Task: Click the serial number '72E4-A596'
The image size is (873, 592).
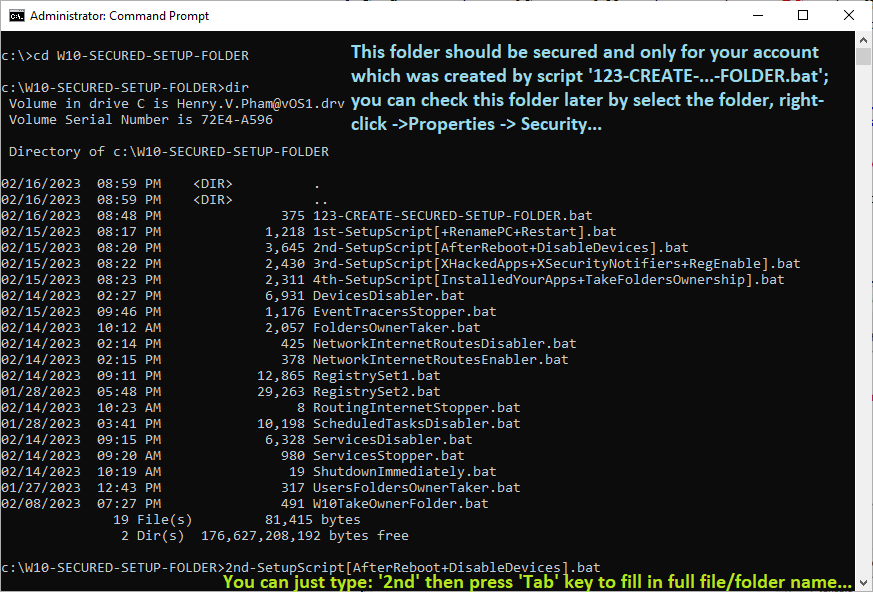Action: coord(237,120)
